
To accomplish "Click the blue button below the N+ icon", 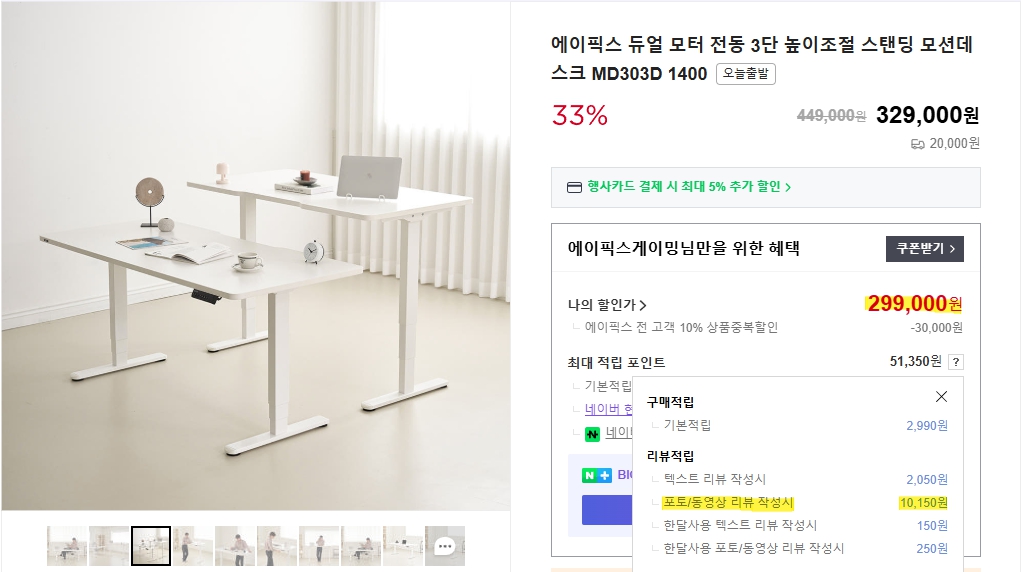I will pos(606,509).
